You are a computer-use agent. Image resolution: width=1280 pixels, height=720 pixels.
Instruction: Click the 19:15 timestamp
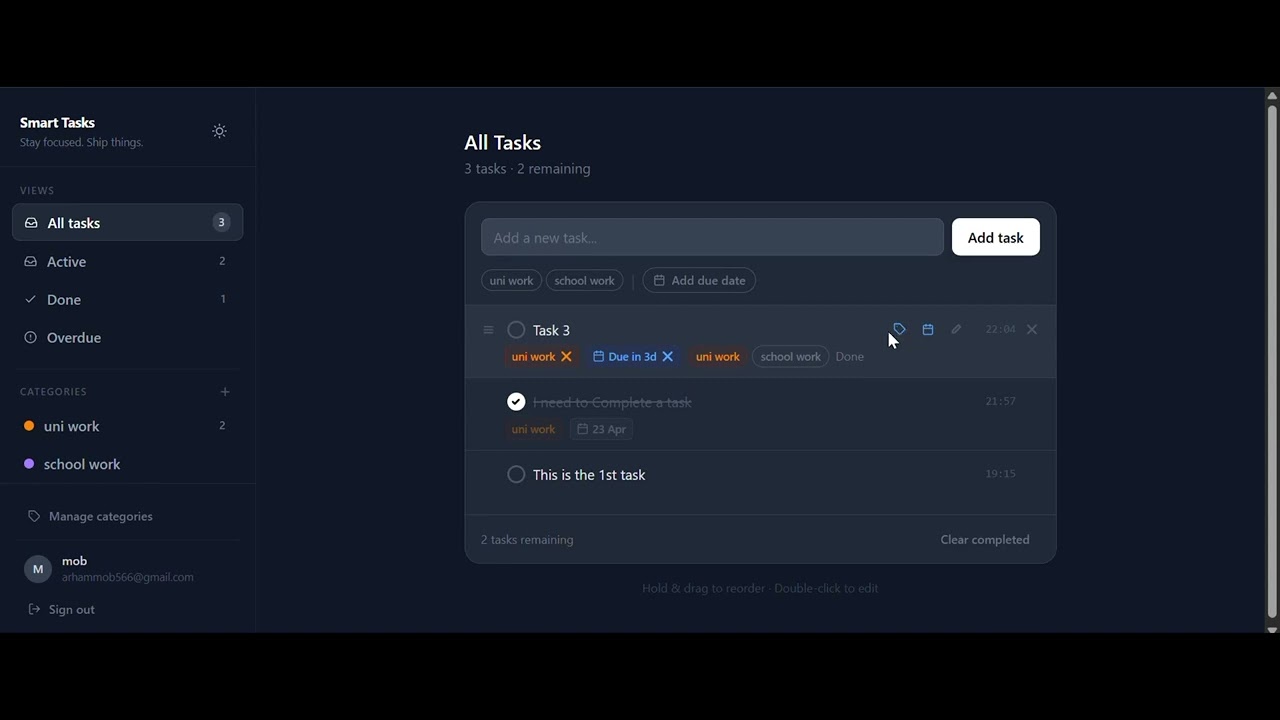1000,473
